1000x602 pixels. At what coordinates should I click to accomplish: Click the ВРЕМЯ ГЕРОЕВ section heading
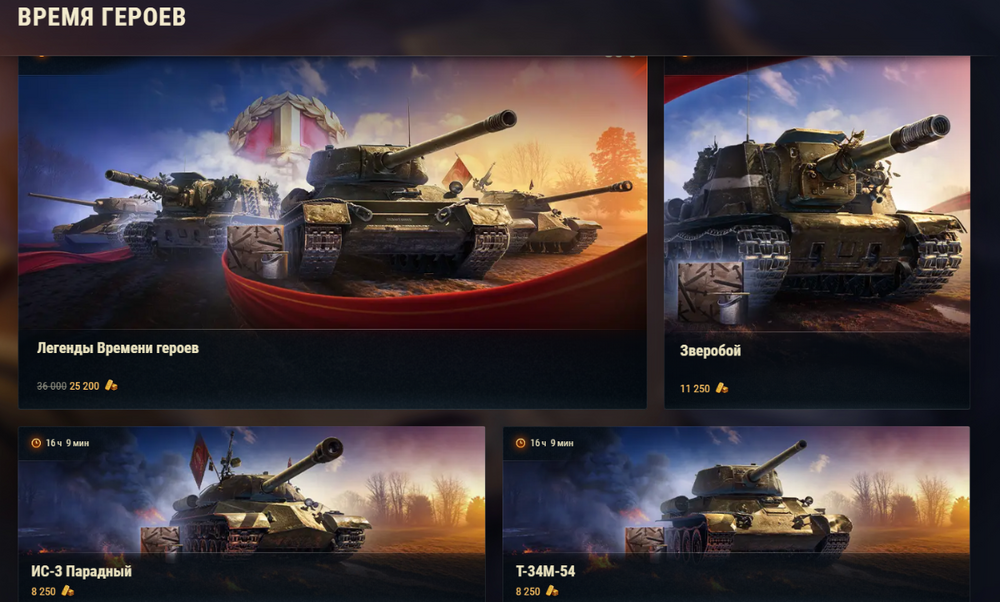pos(101,17)
